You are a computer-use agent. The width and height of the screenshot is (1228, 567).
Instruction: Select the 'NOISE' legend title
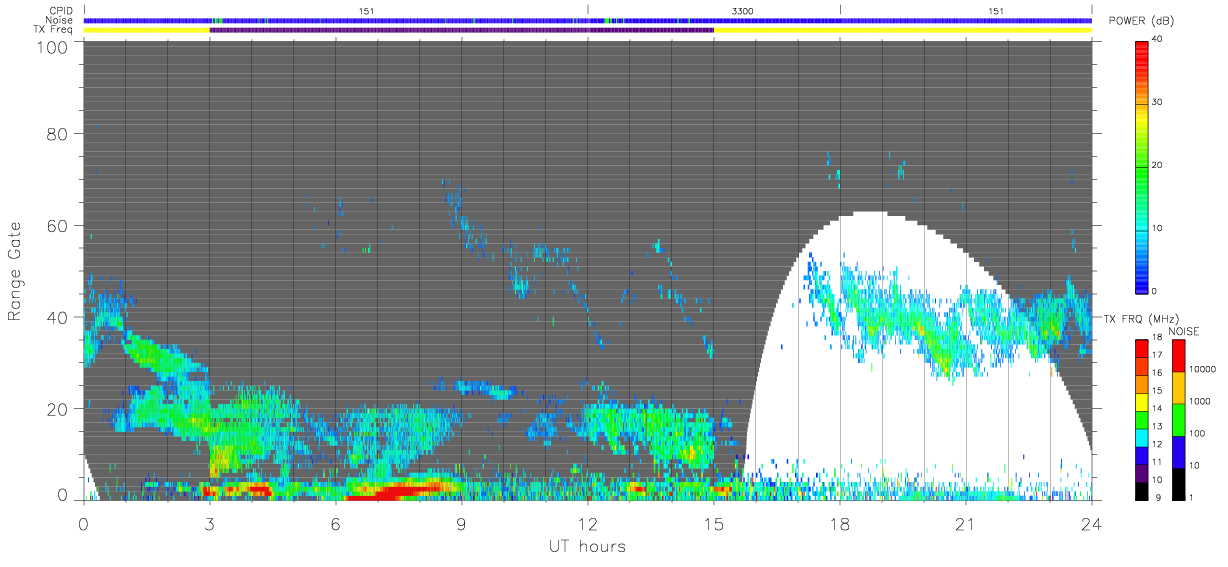tap(1185, 331)
